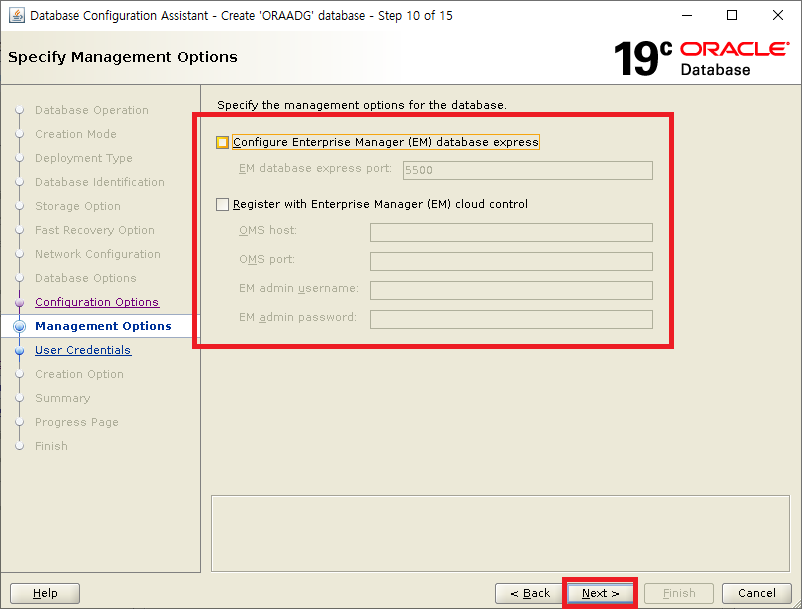Click the Fast Recovery Option step label
This screenshot has width=802, height=609.
95,231
